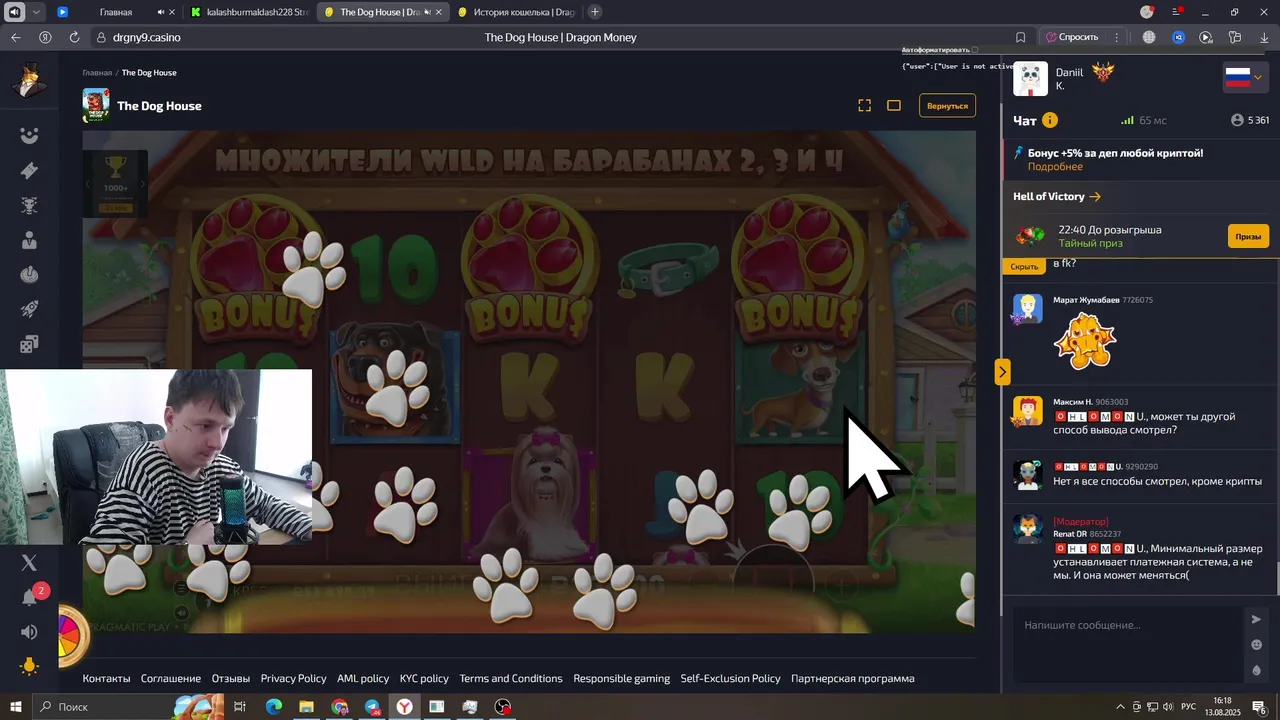The height and width of the screenshot is (720, 1280).
Task: Open the Соглашение footer link
Action: [171, 678]
